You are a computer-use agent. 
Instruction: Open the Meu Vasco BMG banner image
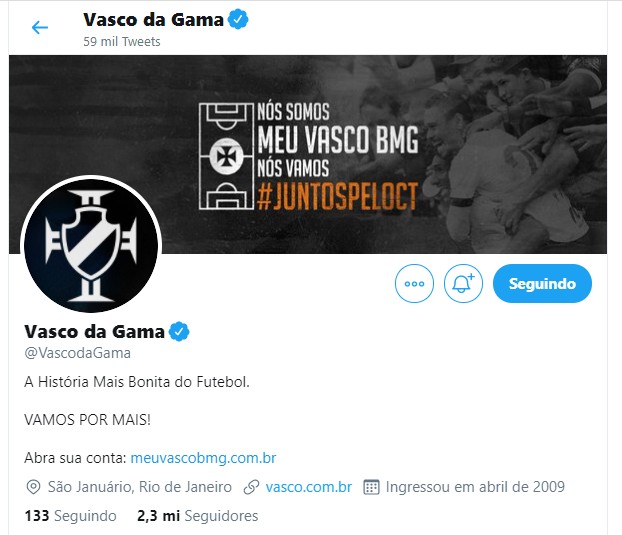click(308, 154)
